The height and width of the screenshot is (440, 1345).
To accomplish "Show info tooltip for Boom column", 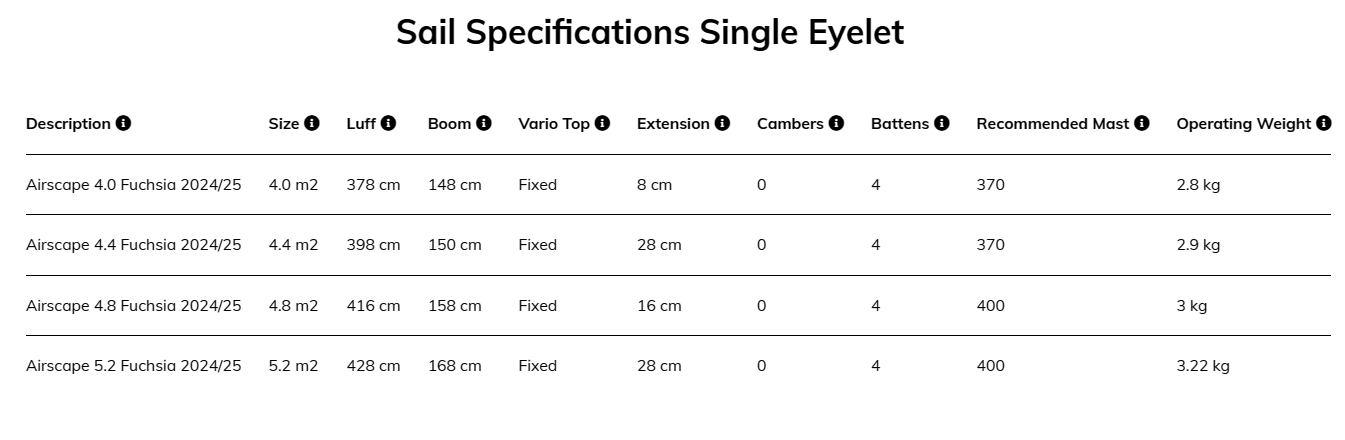I will tap(484, 124).
